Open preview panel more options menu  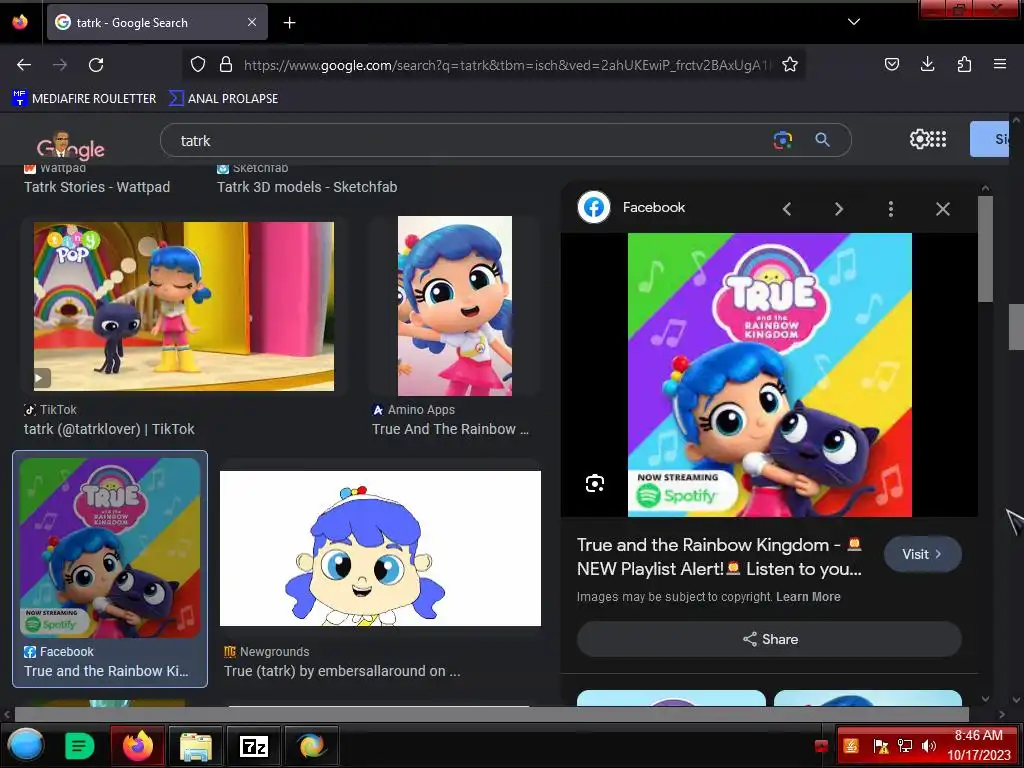click(x=891, y=209)
